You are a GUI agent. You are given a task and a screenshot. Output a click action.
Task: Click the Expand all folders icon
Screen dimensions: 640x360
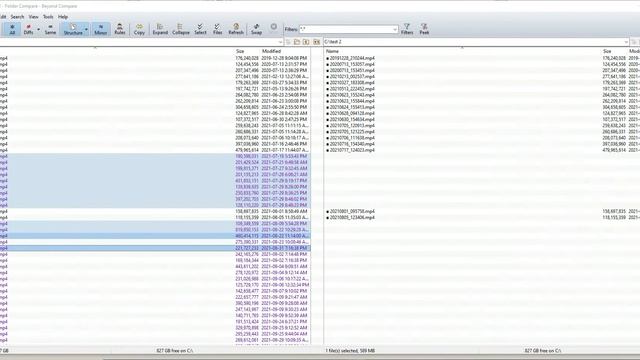[x=160, y=29]
